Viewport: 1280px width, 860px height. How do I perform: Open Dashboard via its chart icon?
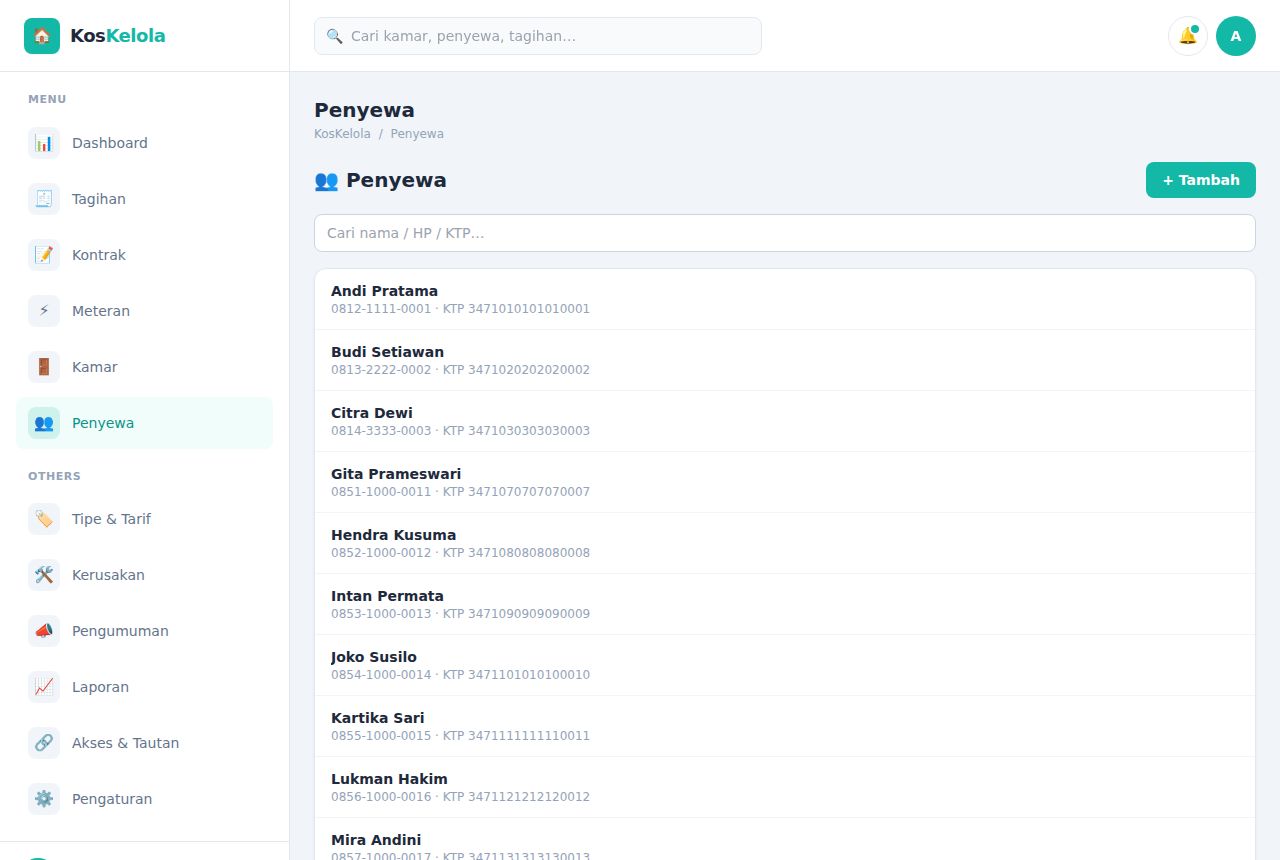pyautogui.click(x=44, y=143)
